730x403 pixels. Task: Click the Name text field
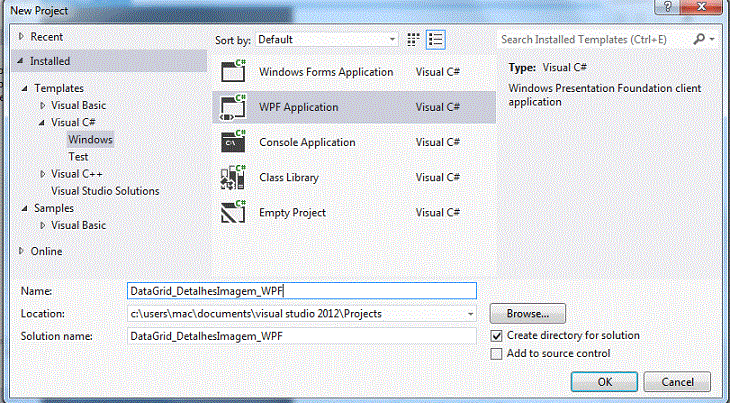pyautogui.click(x=302, y=291)
